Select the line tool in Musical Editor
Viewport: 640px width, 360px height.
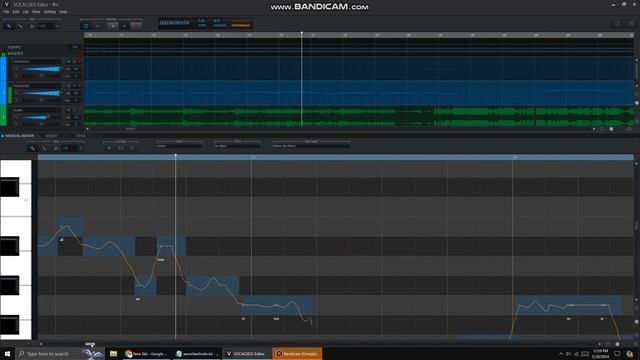point(44,148)
